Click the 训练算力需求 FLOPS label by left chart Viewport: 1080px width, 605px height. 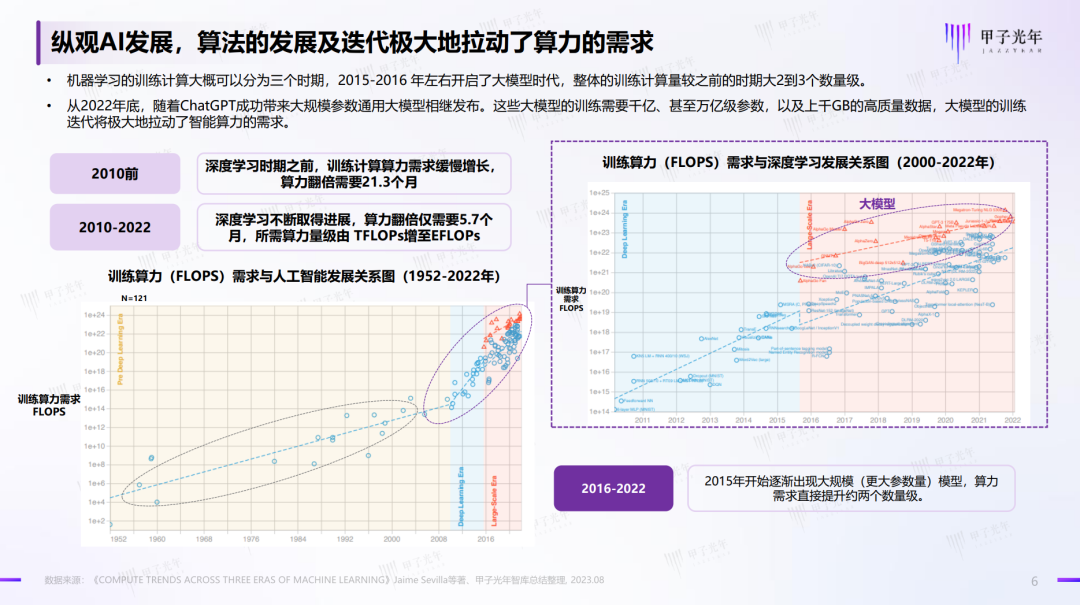pos(49,405)
